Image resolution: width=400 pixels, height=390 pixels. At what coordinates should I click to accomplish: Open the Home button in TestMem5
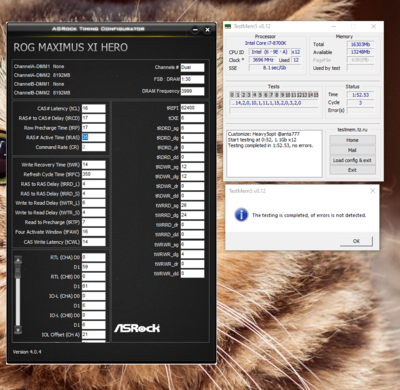click(x=352, y=140)
